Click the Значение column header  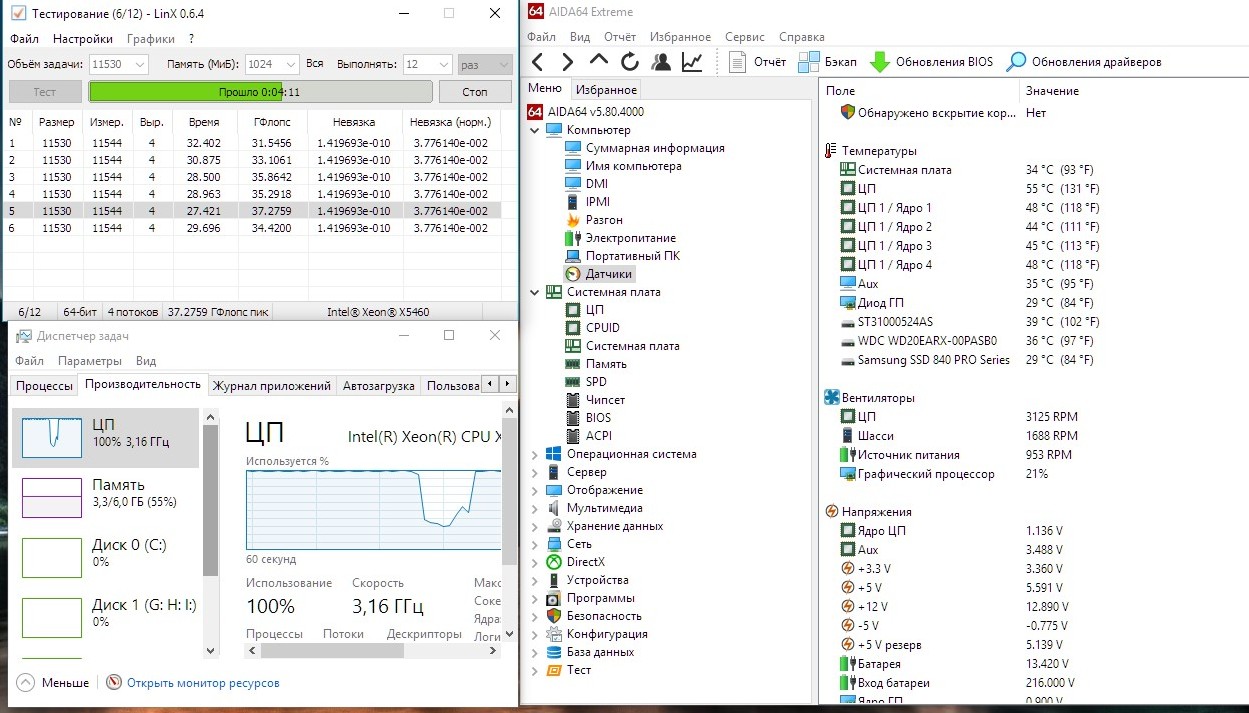coord(1133,91)
